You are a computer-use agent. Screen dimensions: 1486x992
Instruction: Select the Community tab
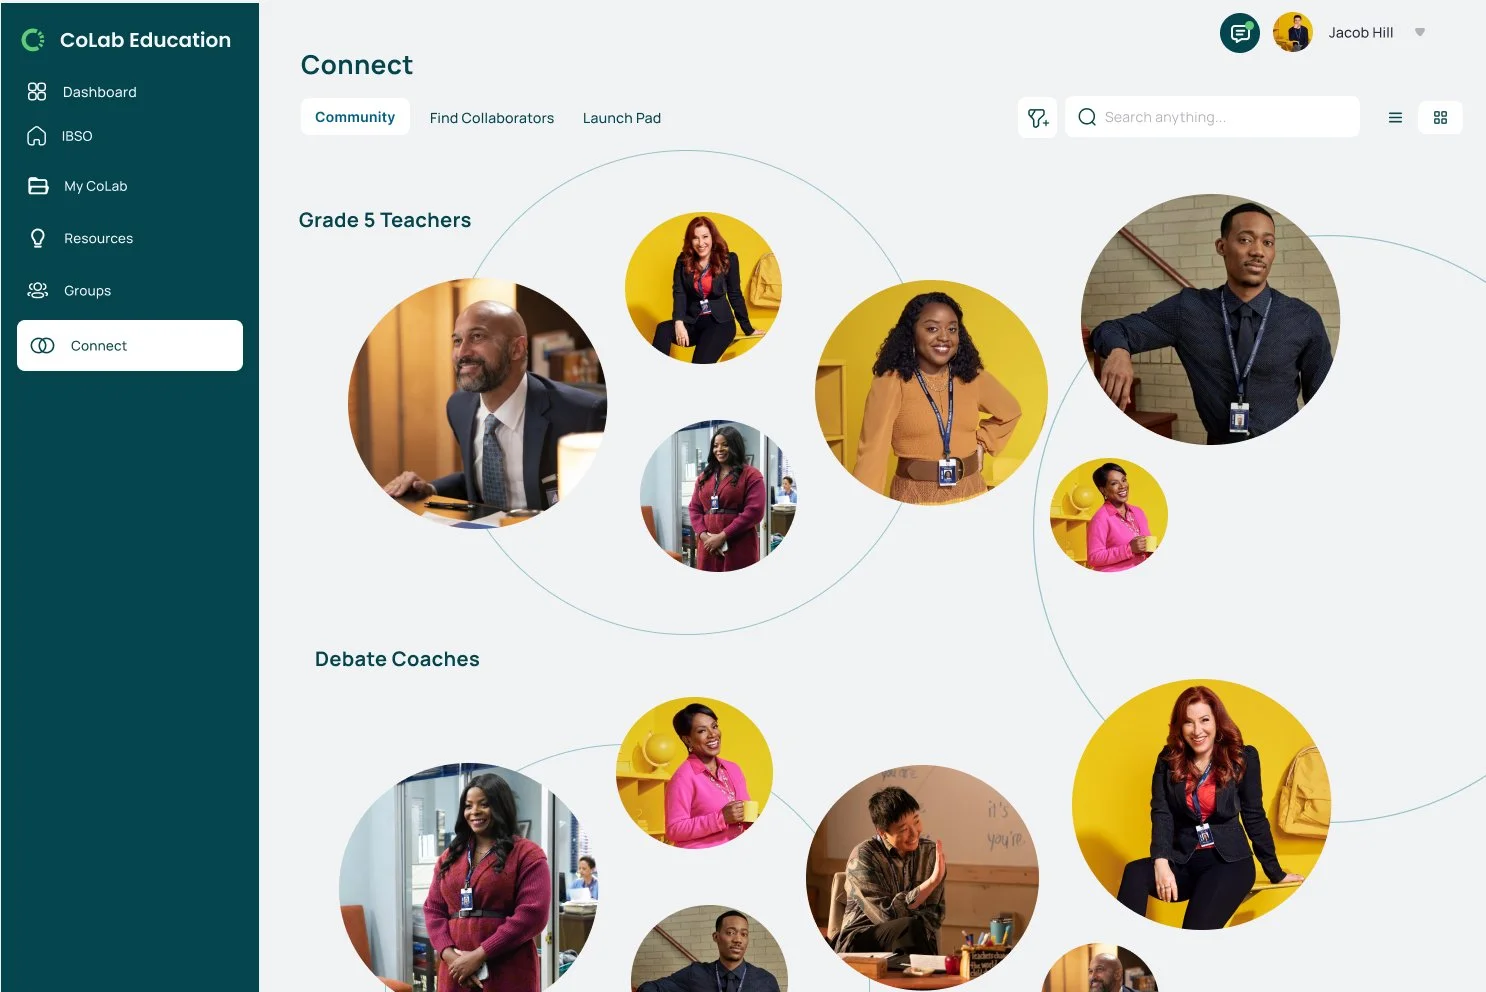pos(355,117)
